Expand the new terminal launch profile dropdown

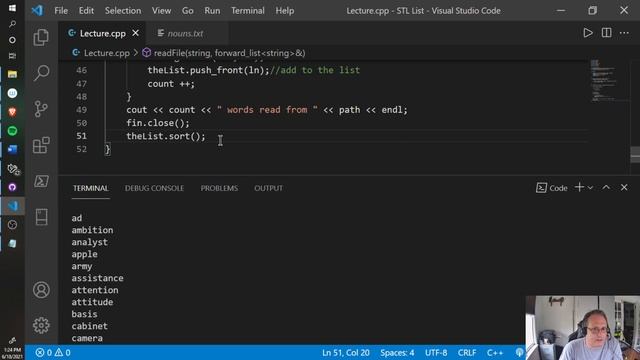[x=590, y=188]
